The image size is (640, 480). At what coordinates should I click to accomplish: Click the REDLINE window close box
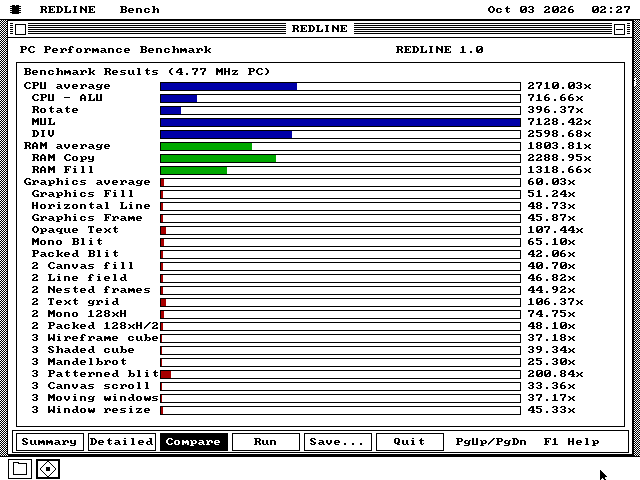pos(20,29)
